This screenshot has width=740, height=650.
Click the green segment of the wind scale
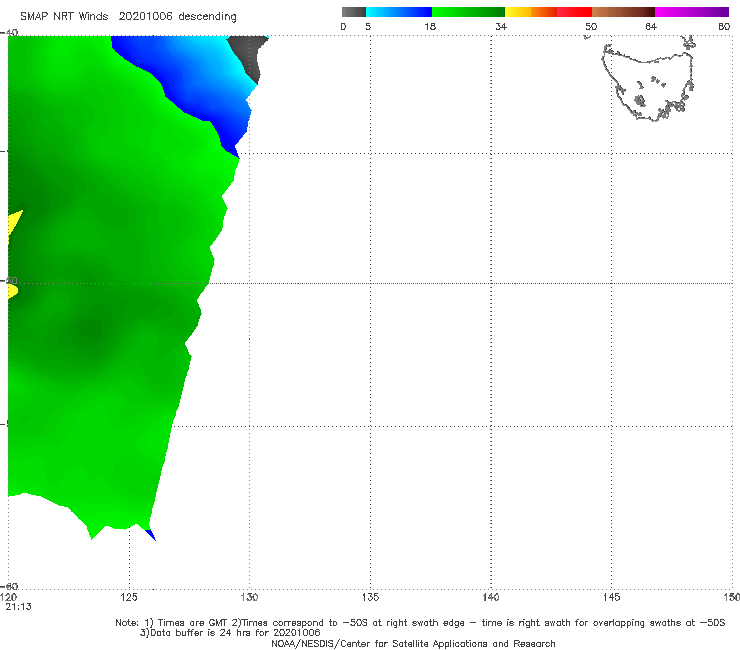click(x=468, y=12)
